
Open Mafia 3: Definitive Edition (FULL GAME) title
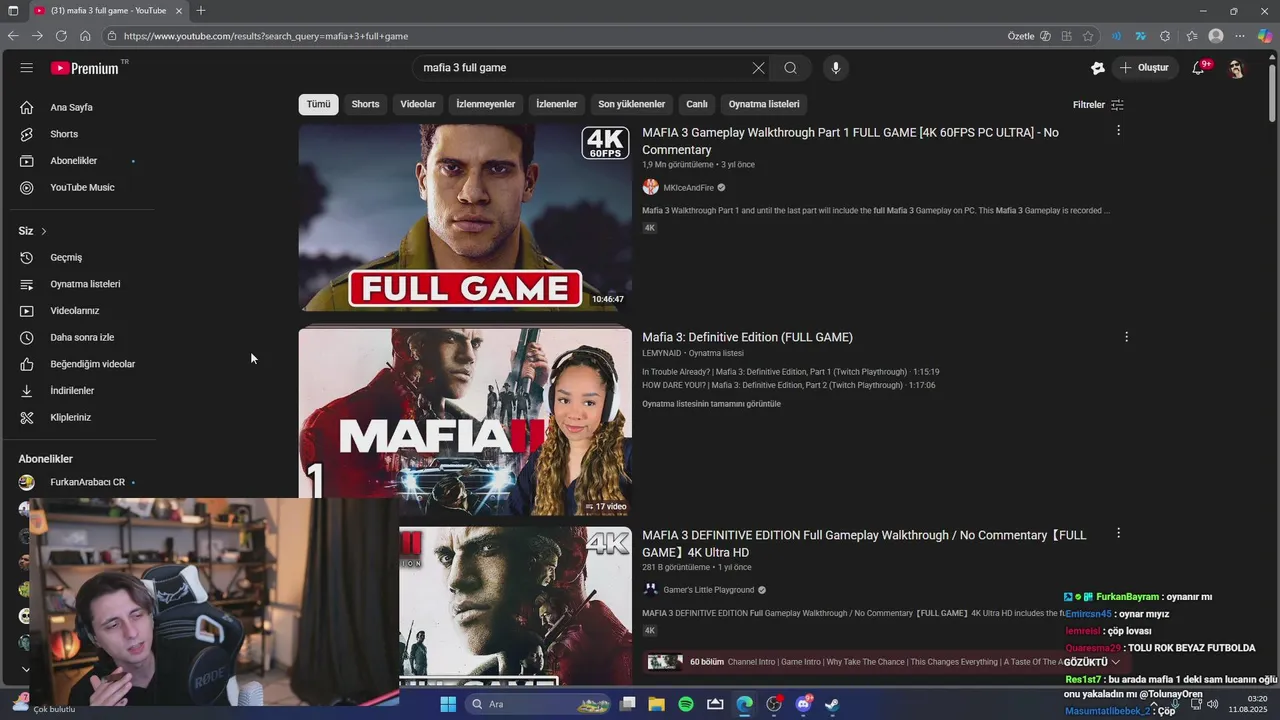[x=747, y=337]
